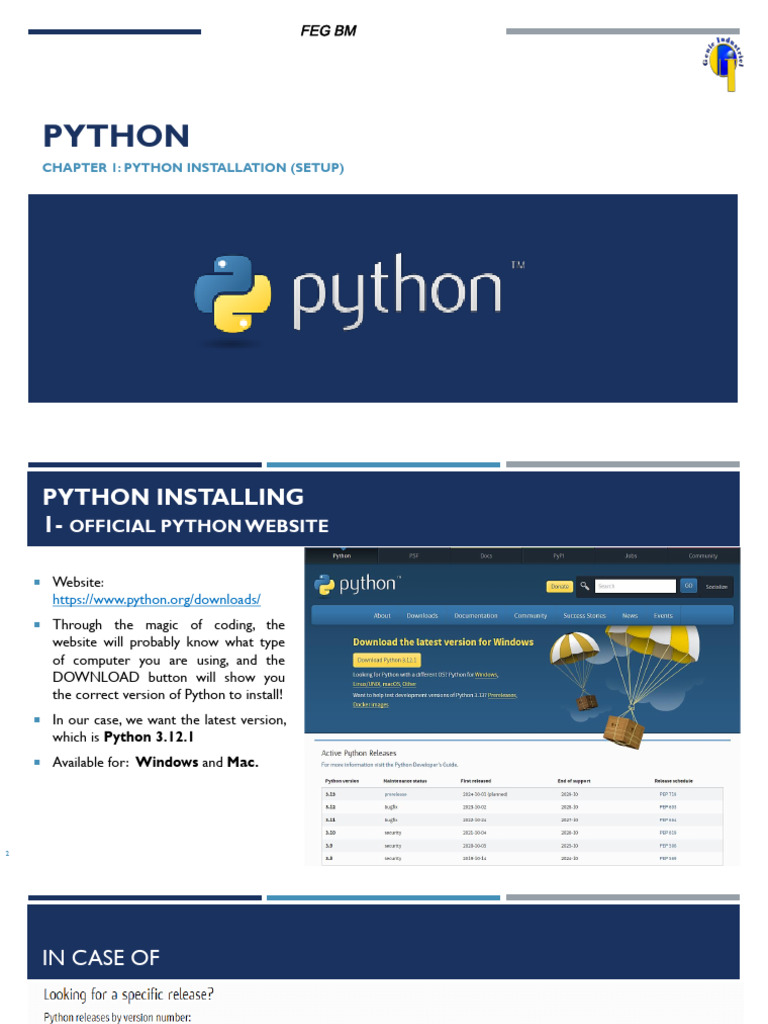Select the Python tab in the top site bar
768x1024 pixels.
click(x=342, y=556)
